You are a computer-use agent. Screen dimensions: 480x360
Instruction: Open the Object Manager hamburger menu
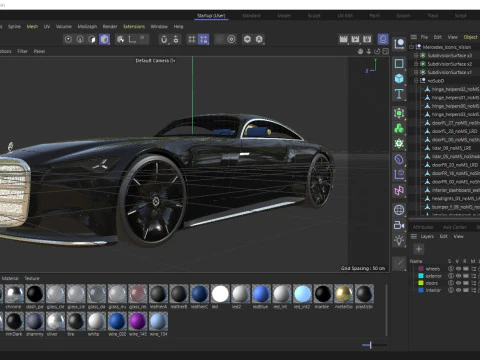pos(414,37)
